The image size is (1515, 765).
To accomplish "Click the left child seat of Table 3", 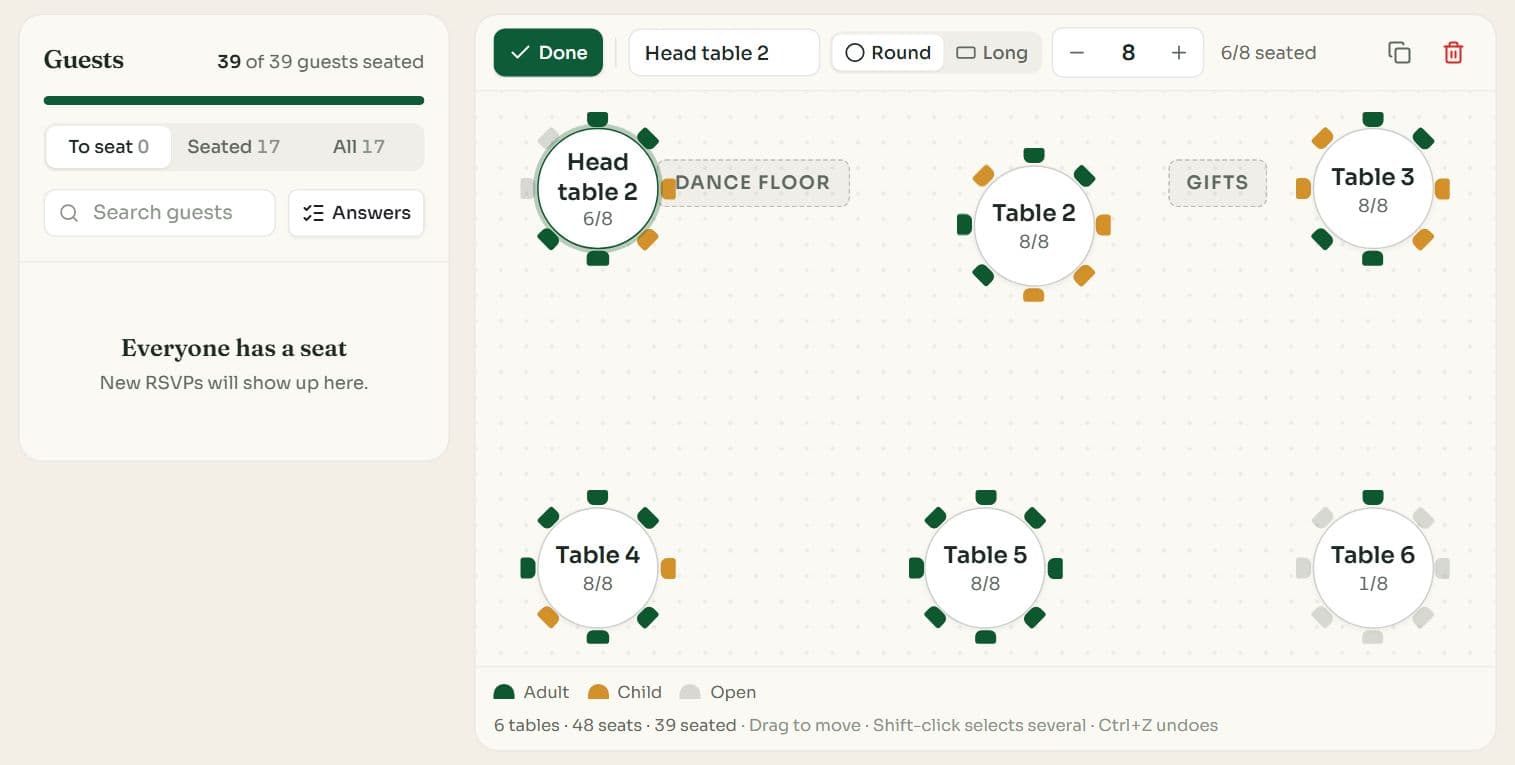I will coord(1303,189).
